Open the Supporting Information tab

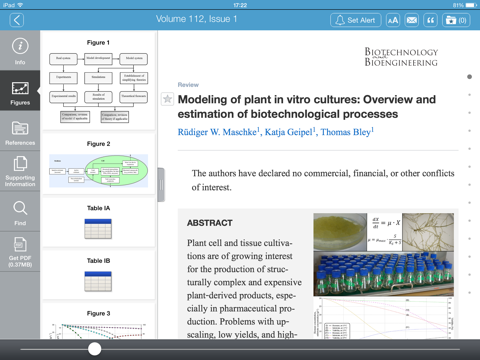point(20,171)
